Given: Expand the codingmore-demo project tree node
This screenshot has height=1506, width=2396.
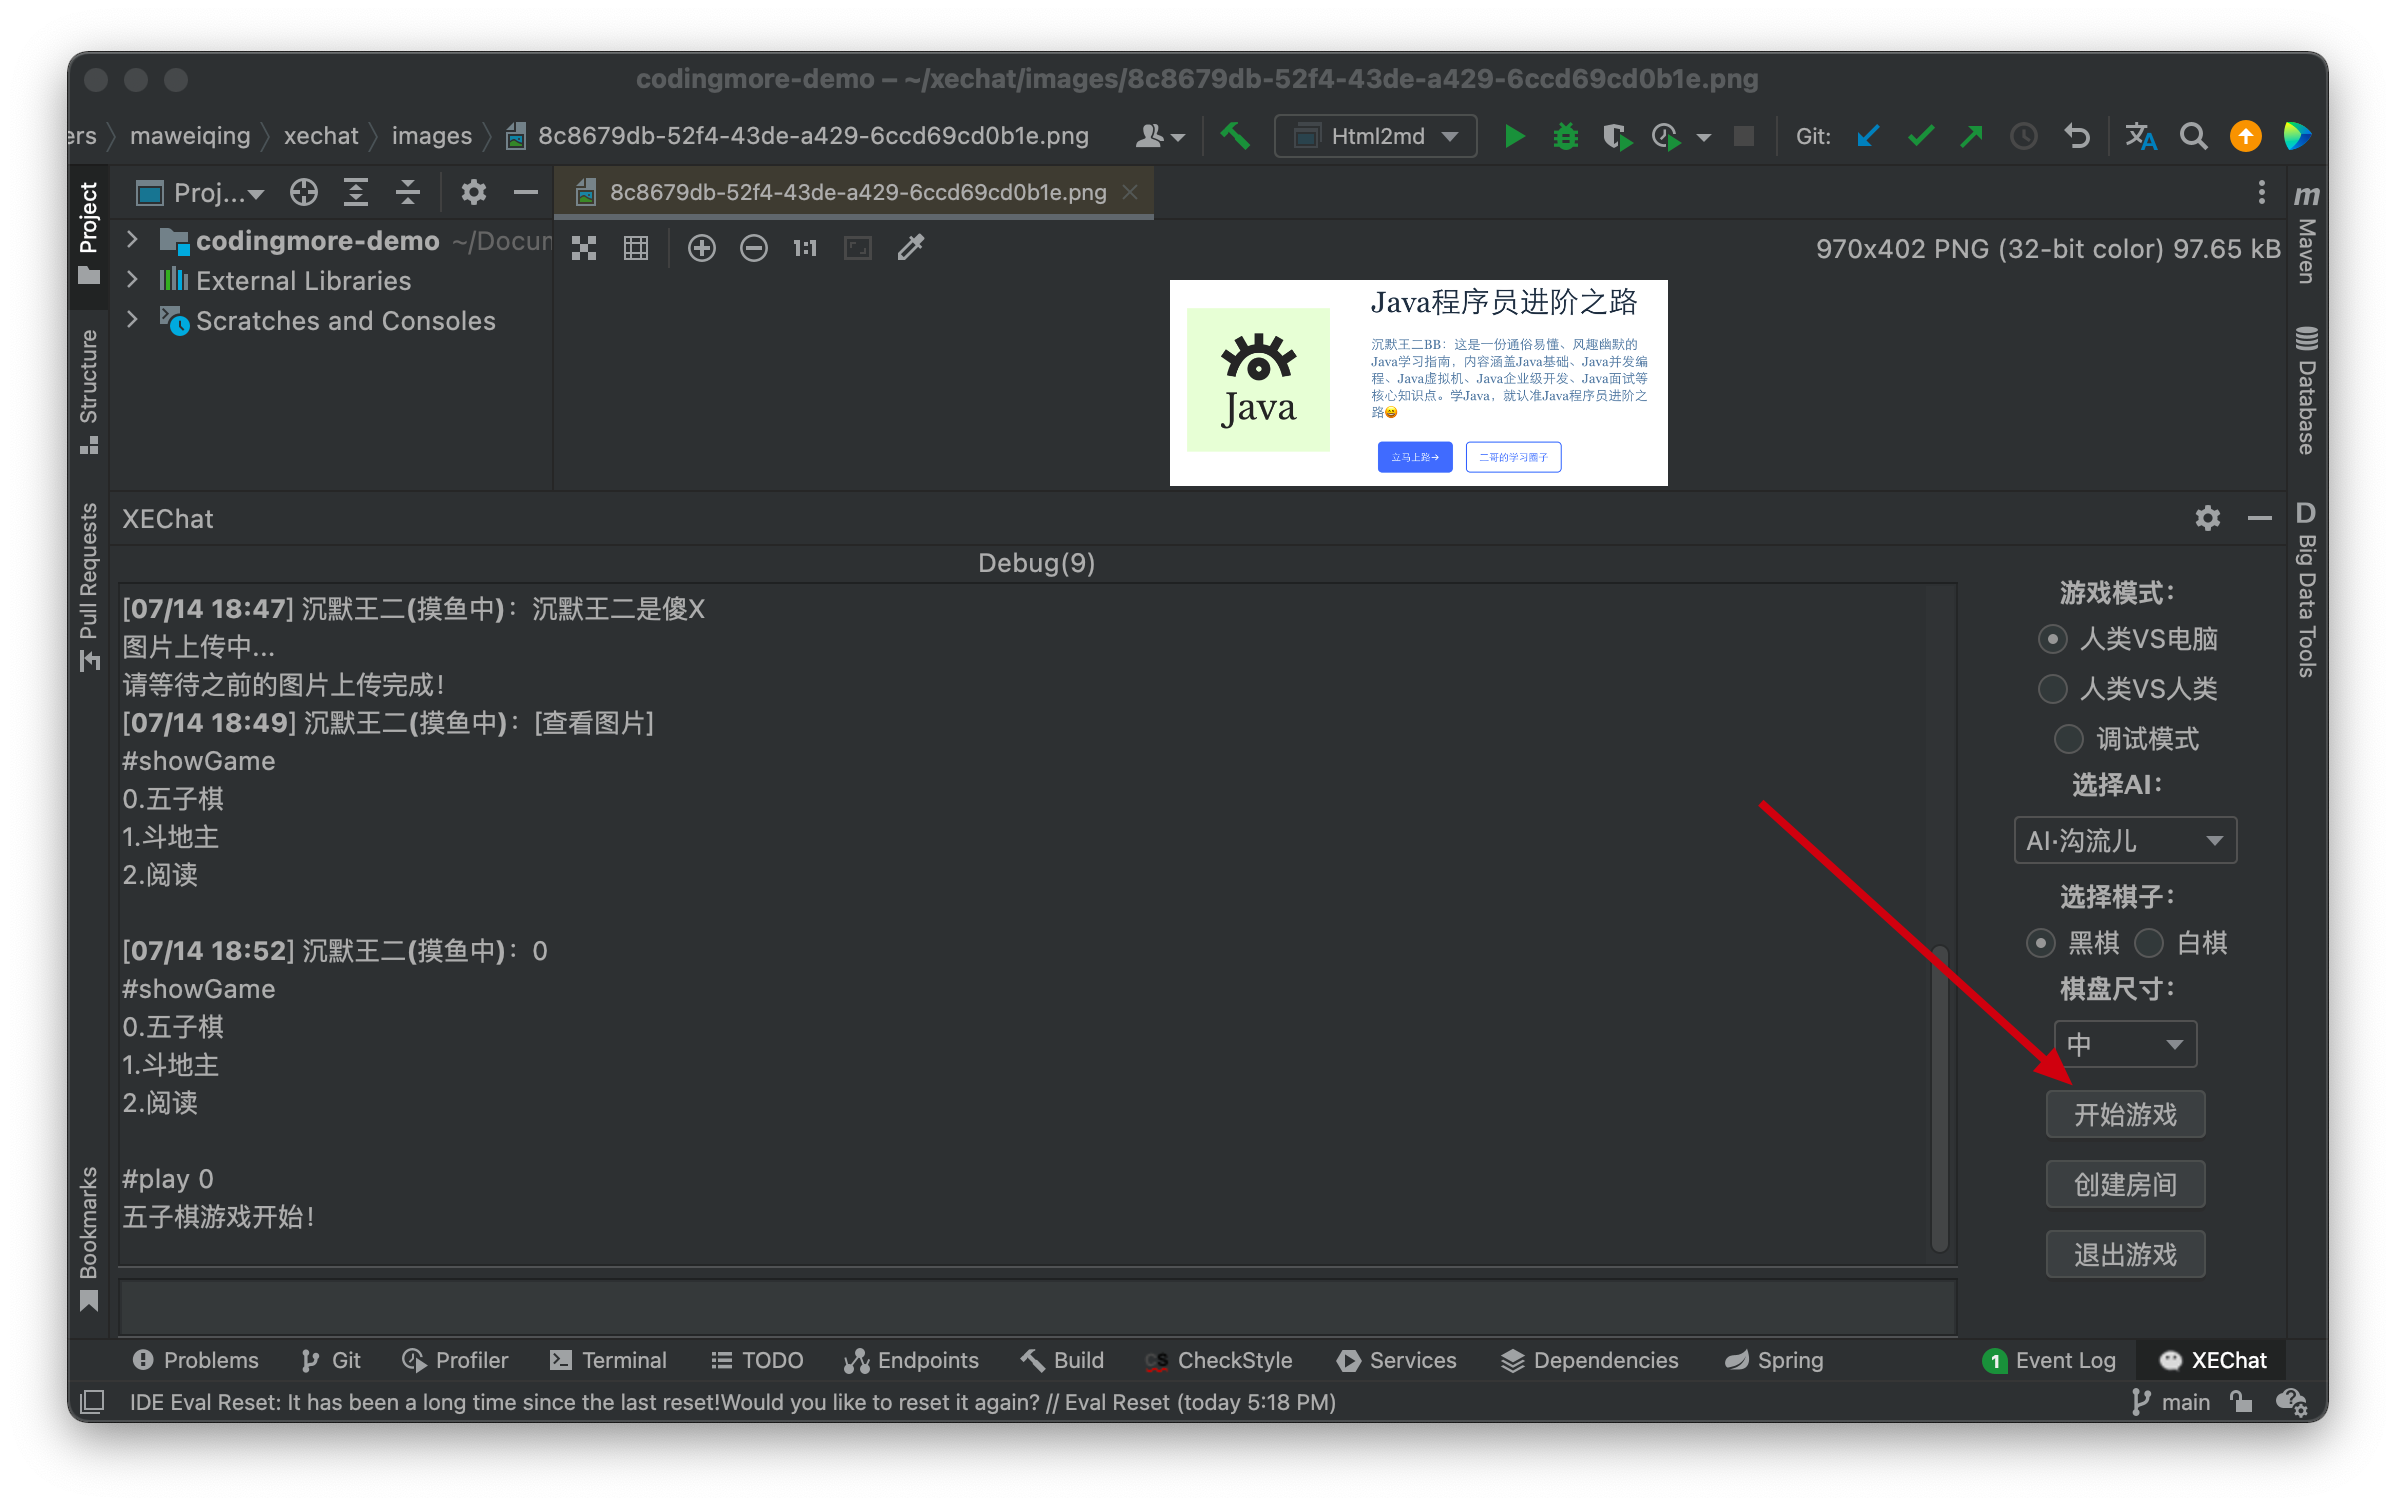Looking at the screenshot, I should tap(132, 240).
